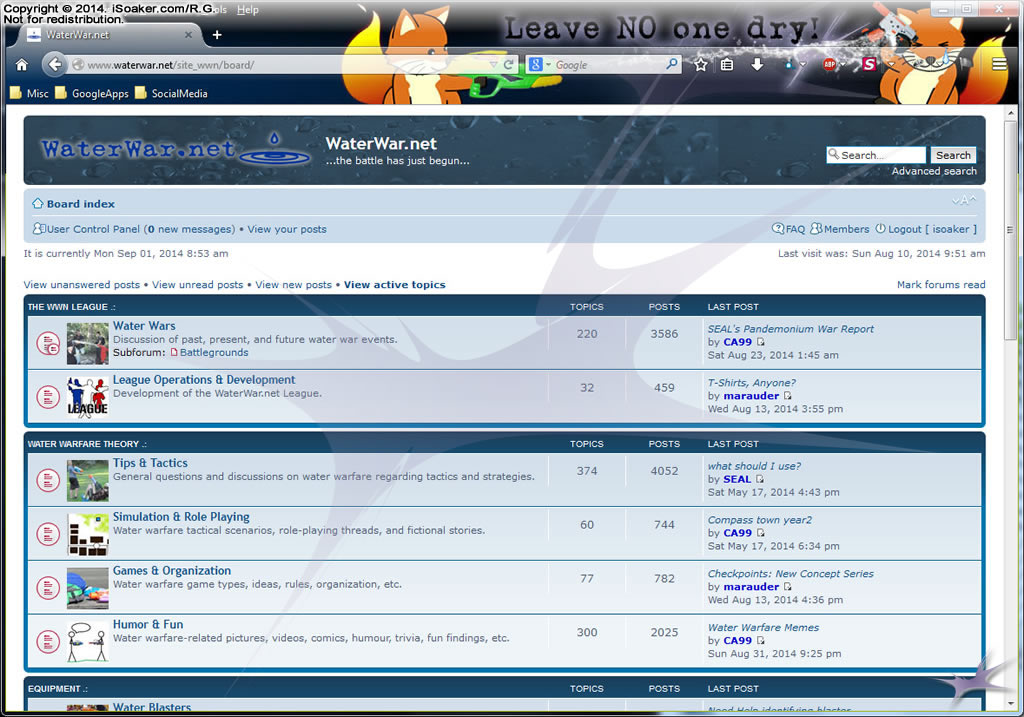Open the Help menu
The width and height of the screenshot is (1024, 717).
(x=248, y=10)
